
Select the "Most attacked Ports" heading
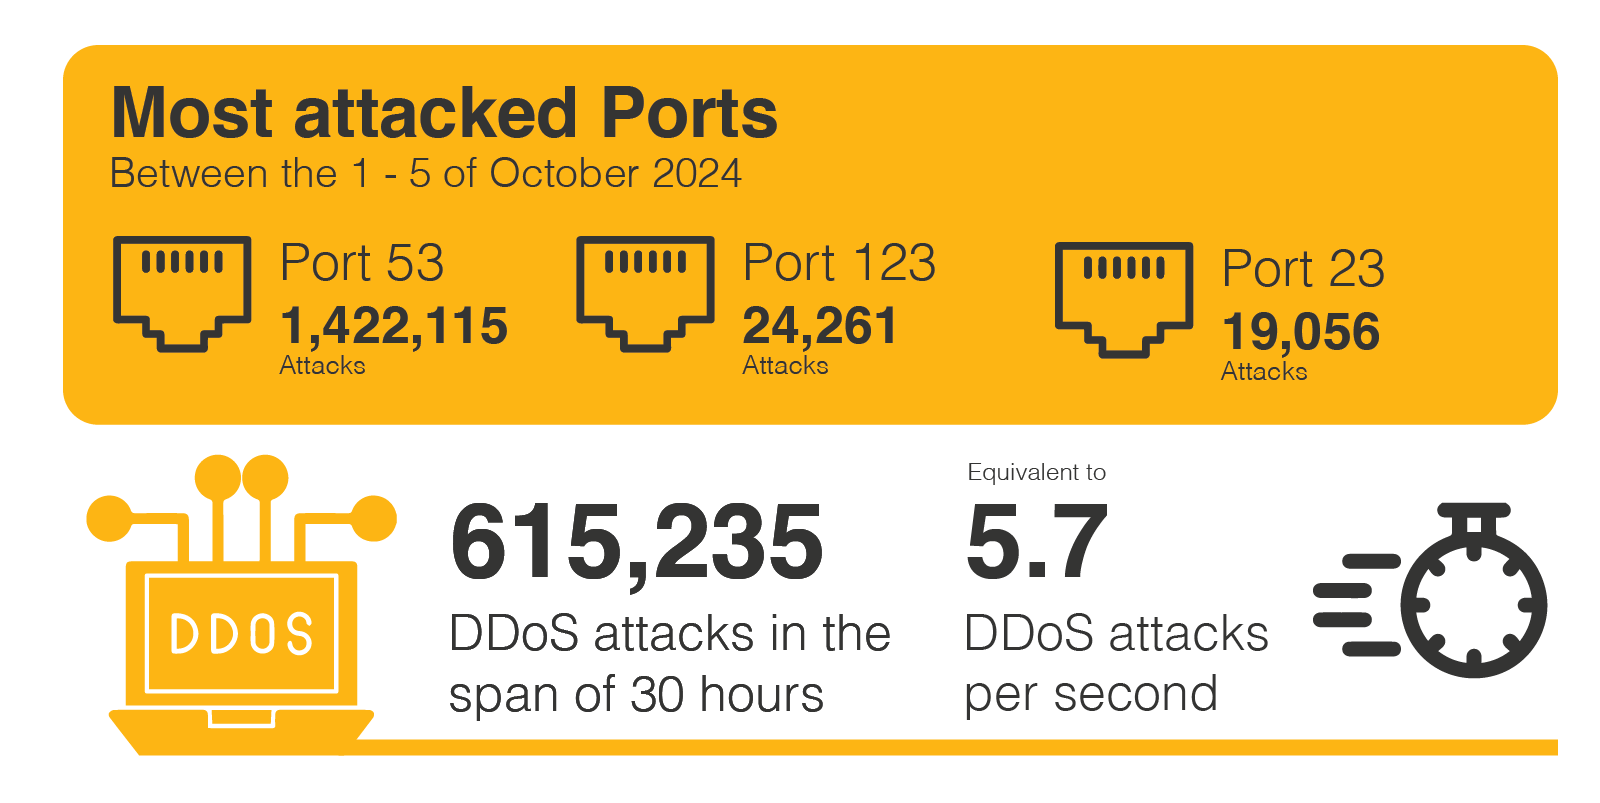(444, 113)
